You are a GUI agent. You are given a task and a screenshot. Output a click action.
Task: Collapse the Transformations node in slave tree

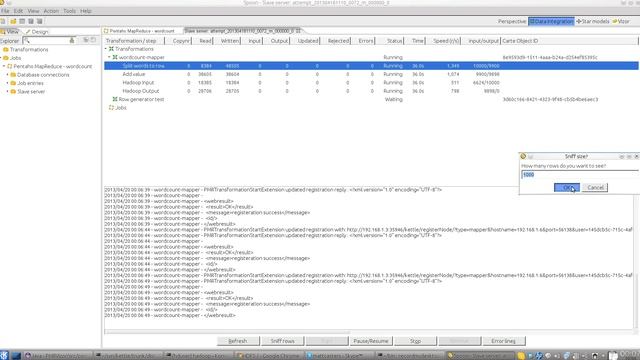coord(106,49)
